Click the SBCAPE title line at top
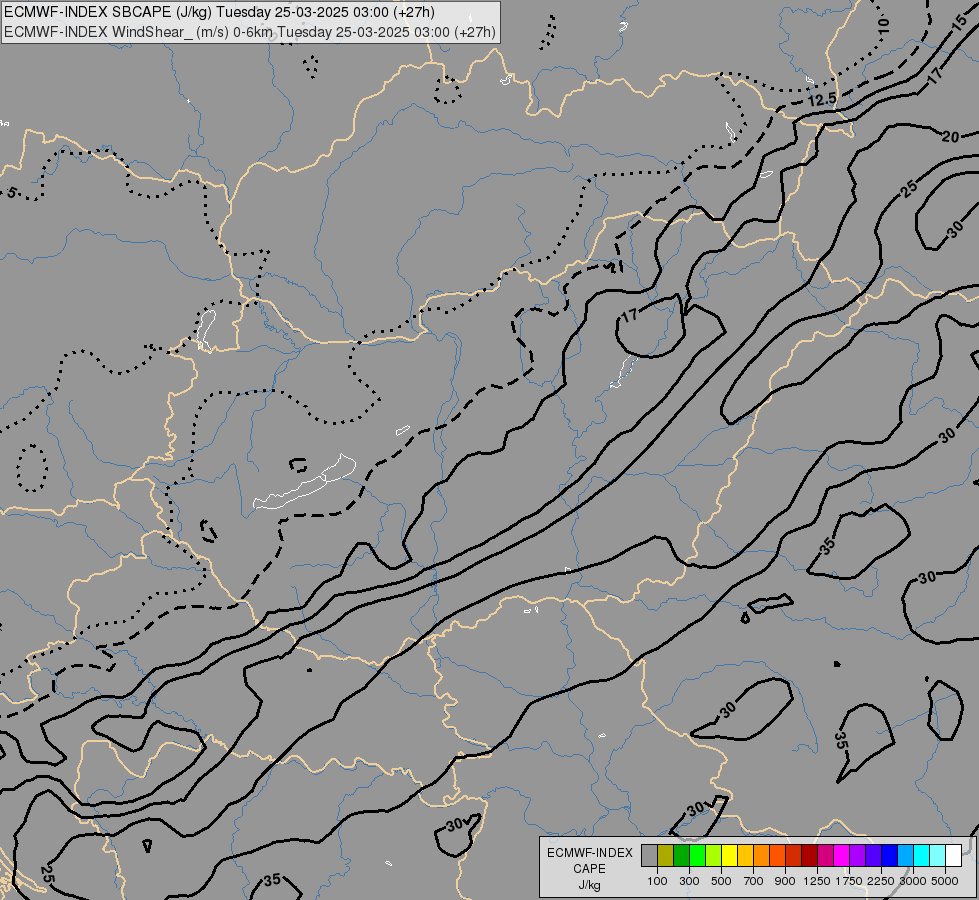 coord(219,12)
